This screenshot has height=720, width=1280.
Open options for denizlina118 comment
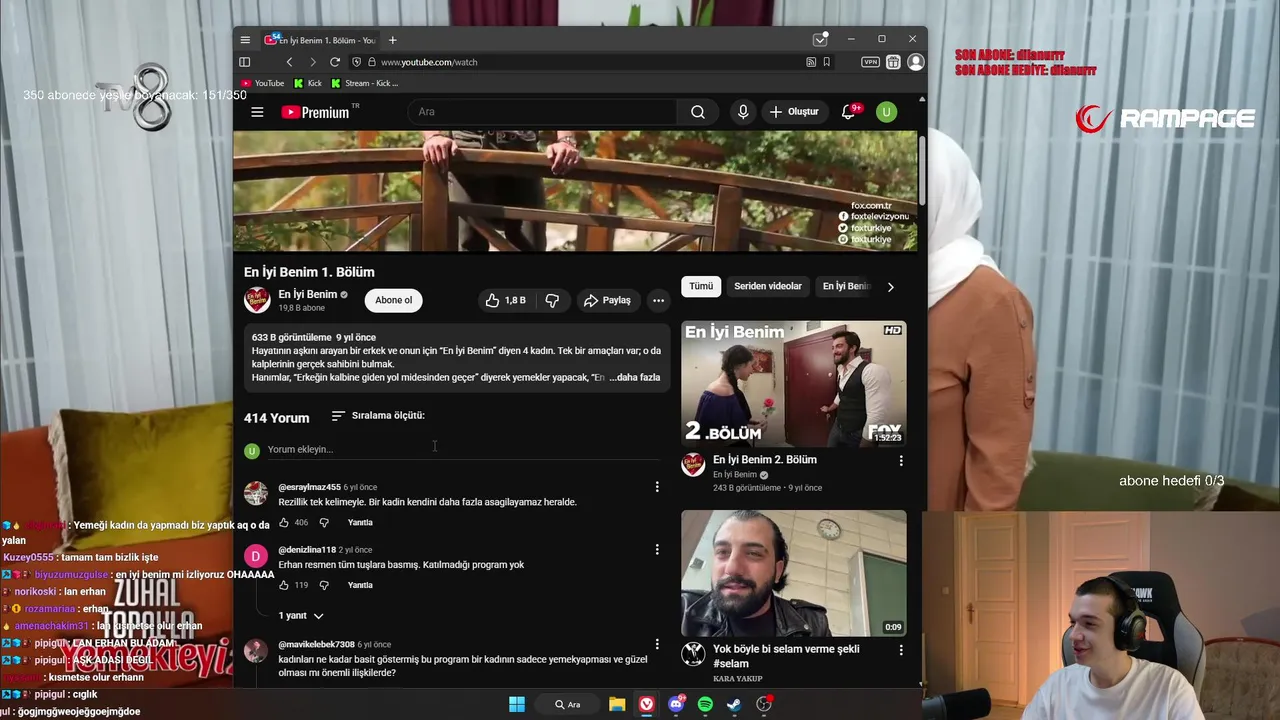(x=657, y=549)
